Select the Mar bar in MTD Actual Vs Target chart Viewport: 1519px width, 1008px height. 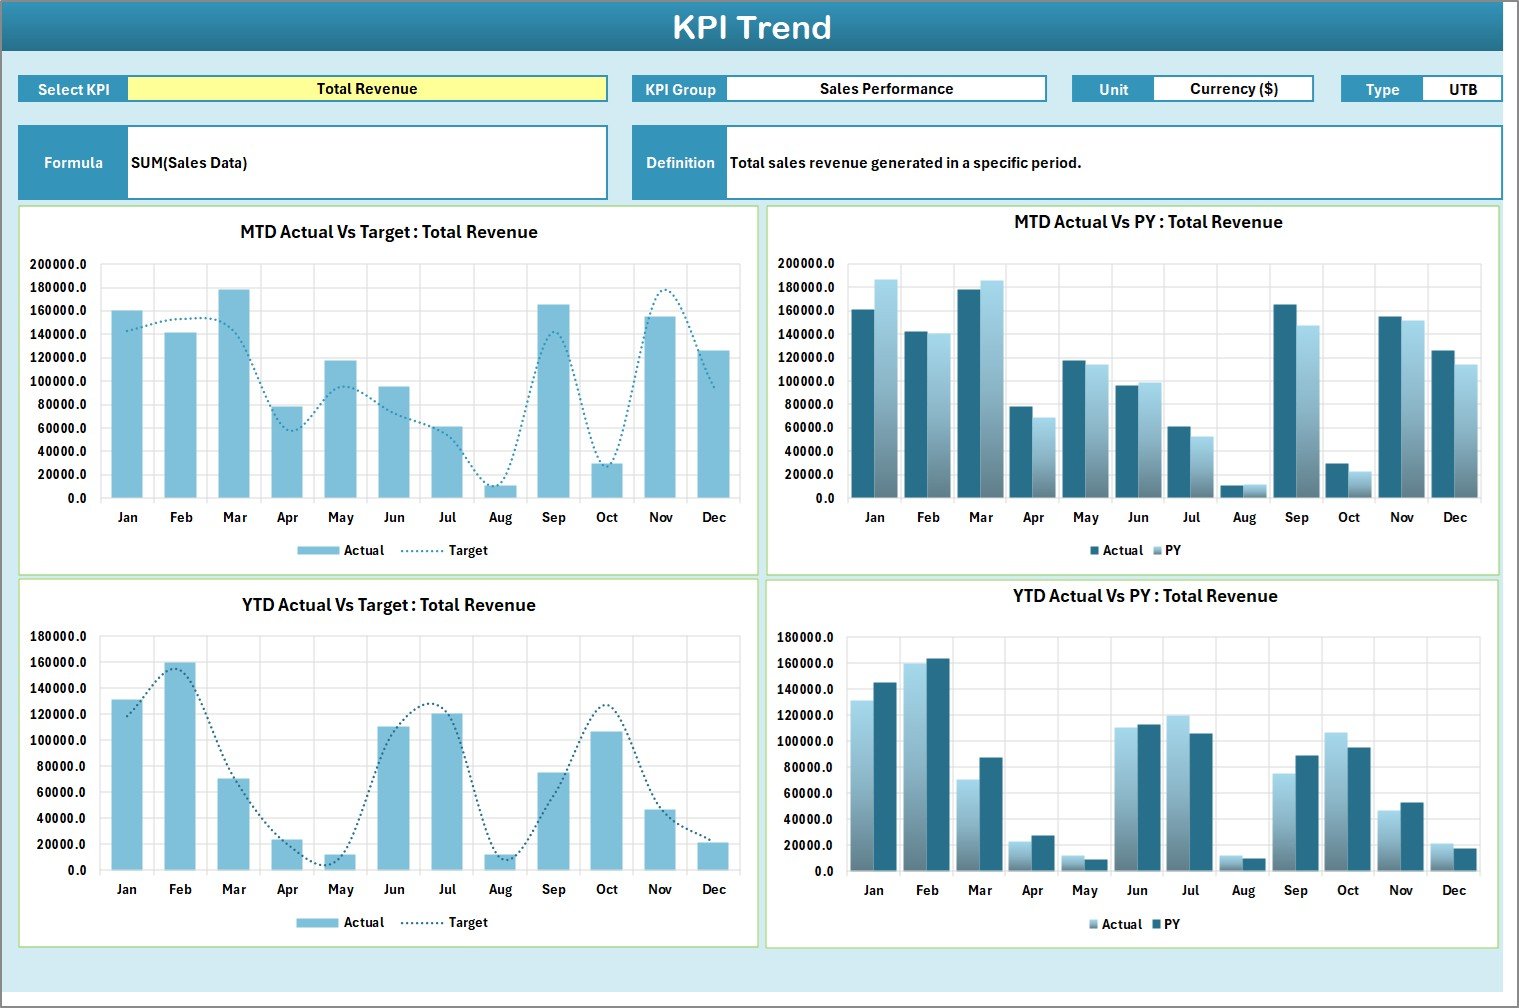234,394
